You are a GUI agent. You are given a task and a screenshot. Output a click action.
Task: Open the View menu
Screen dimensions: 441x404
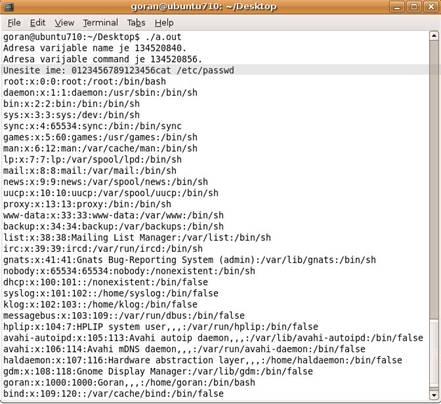pos(64,23)
